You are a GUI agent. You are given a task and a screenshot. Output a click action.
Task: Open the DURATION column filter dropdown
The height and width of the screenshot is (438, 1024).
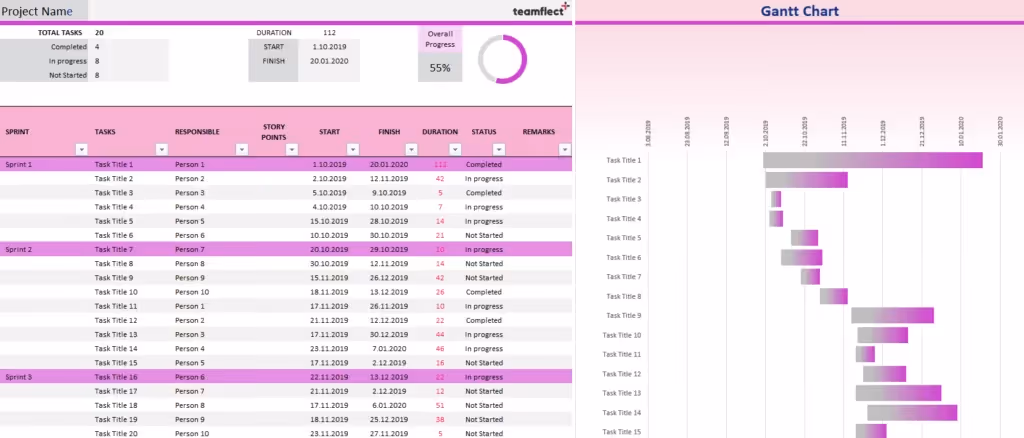pos(455,149)
